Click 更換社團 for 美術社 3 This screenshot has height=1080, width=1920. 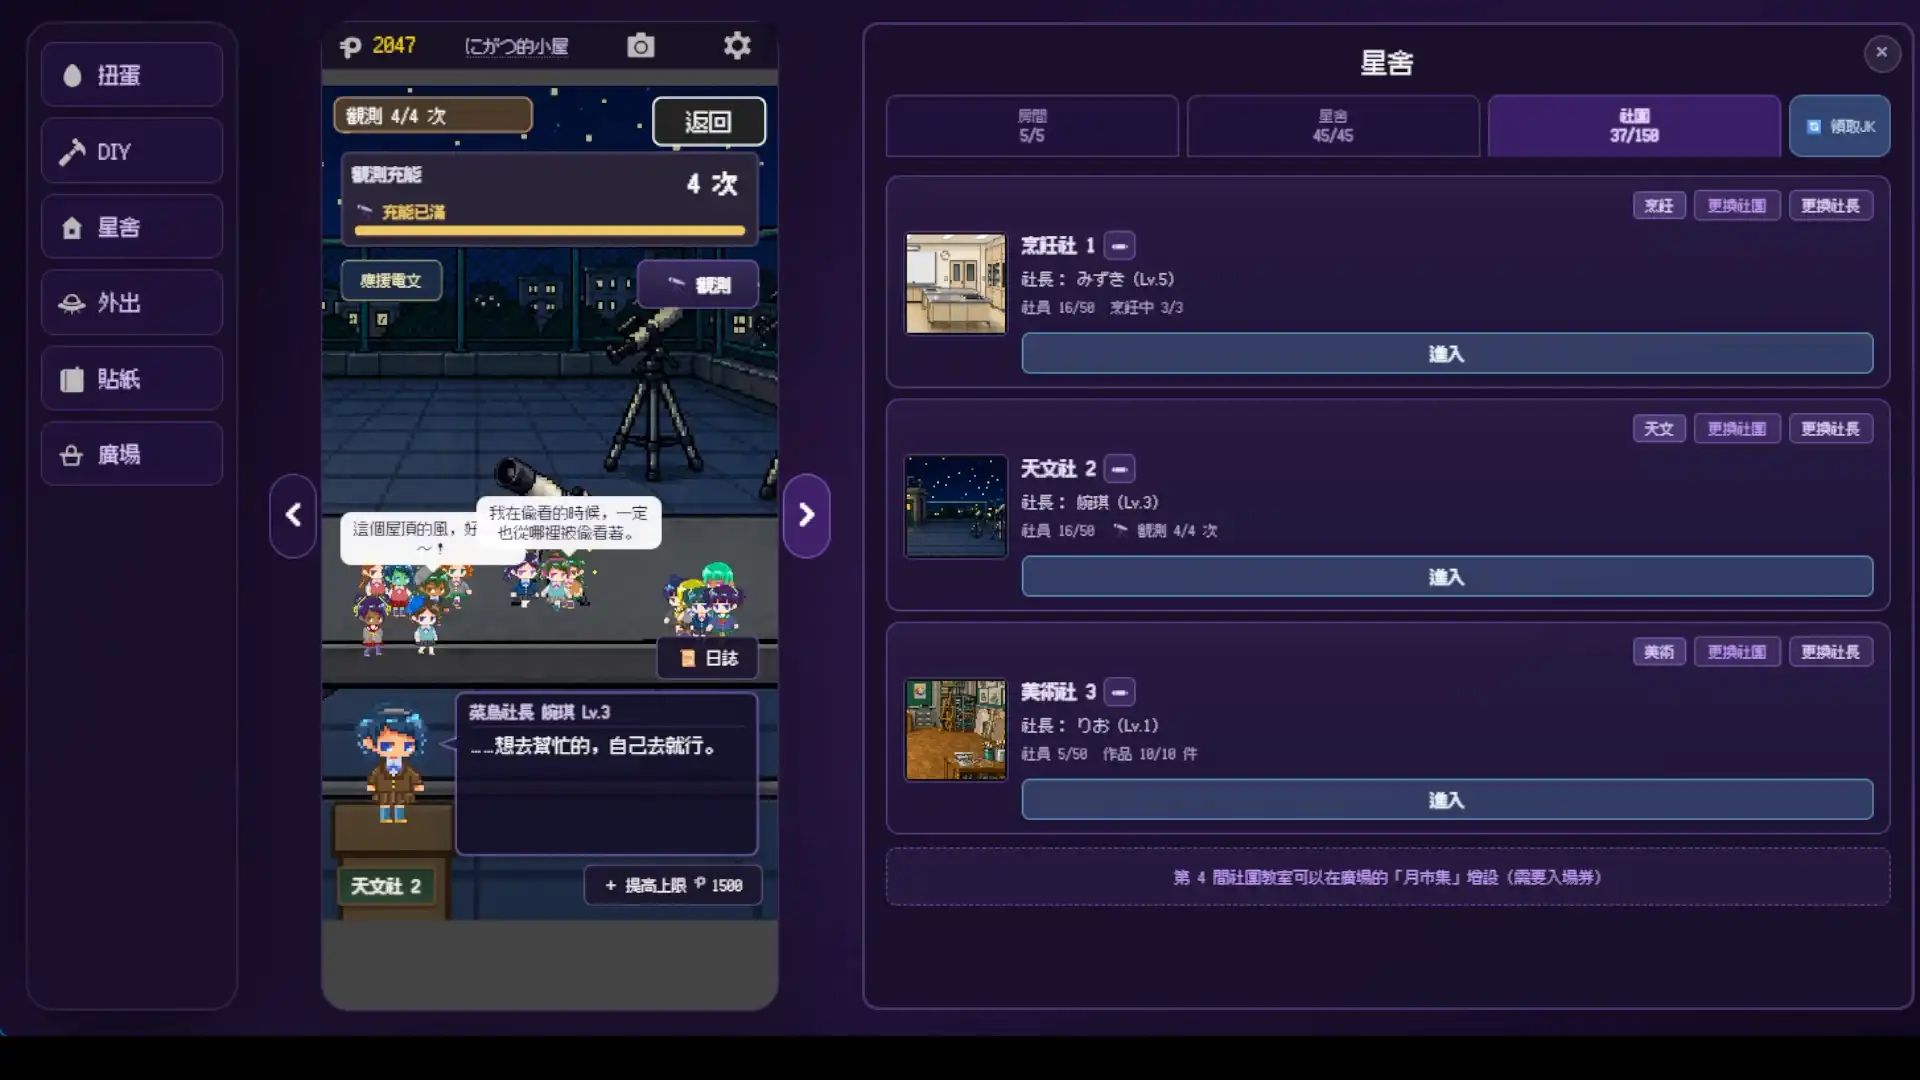1737,652
